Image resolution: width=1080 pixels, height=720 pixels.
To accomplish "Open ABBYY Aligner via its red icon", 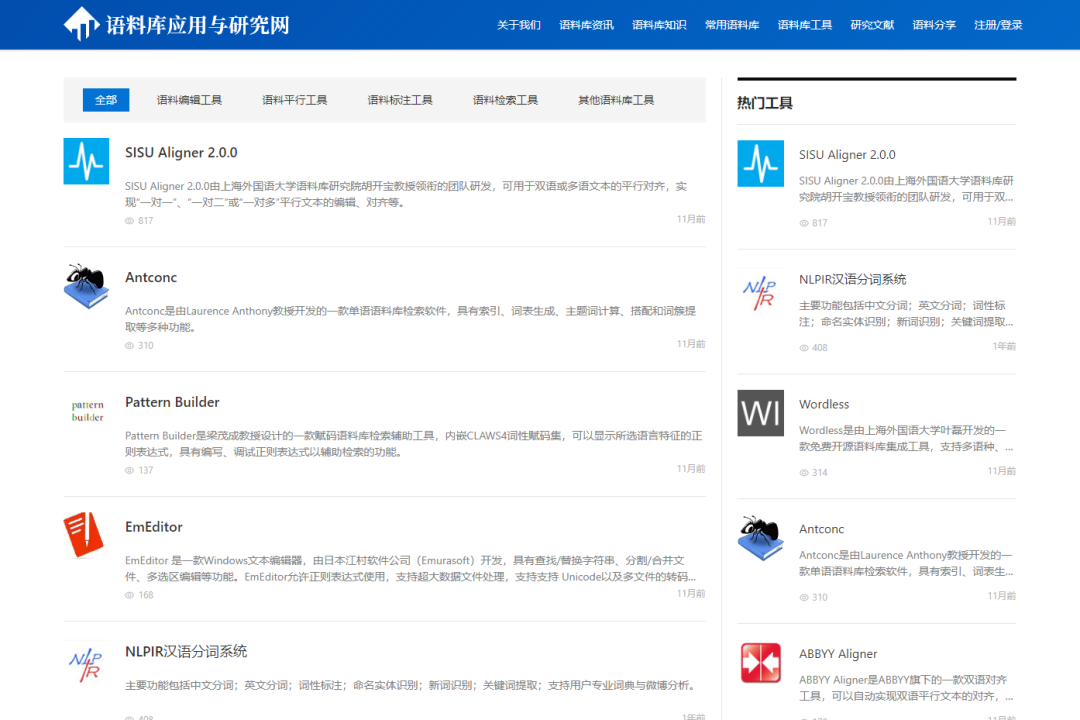I will [x=760, y=662].
